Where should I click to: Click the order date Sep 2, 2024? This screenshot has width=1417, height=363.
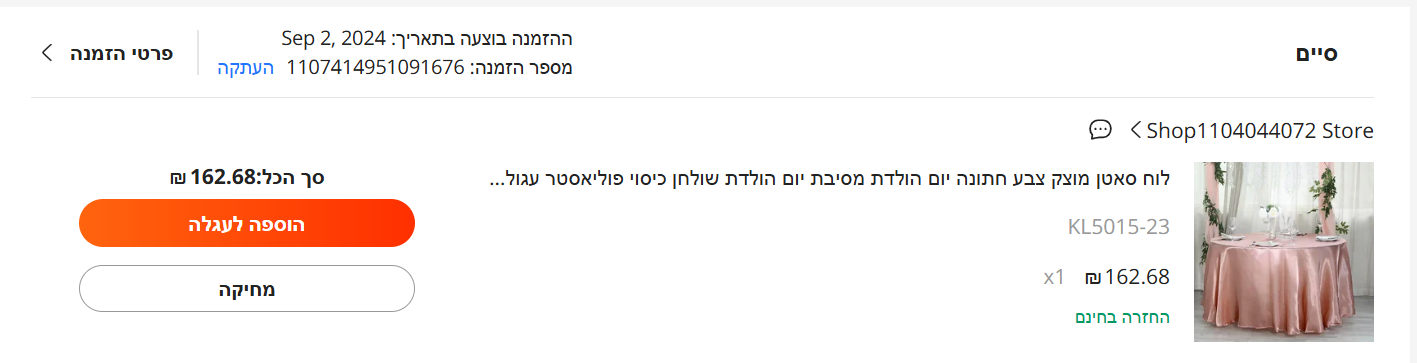click(x=333, y=39)
